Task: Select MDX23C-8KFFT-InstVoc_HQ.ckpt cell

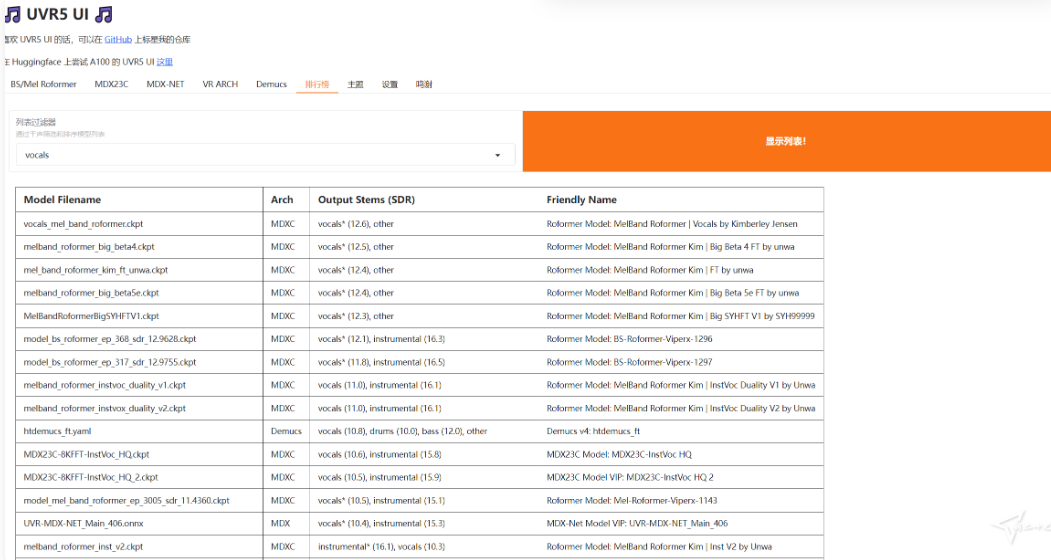Action: pos(139,454)
